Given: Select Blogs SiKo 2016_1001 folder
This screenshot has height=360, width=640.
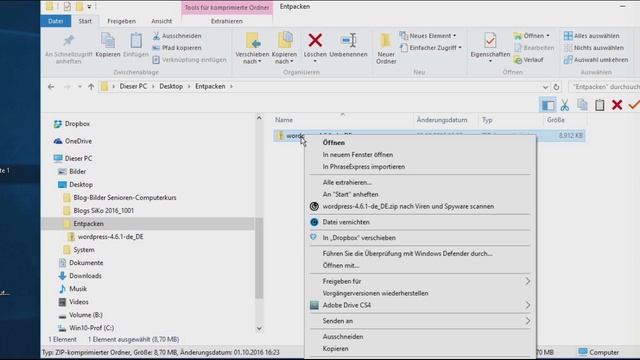Looking at the screenshot, I should (103, 211).
